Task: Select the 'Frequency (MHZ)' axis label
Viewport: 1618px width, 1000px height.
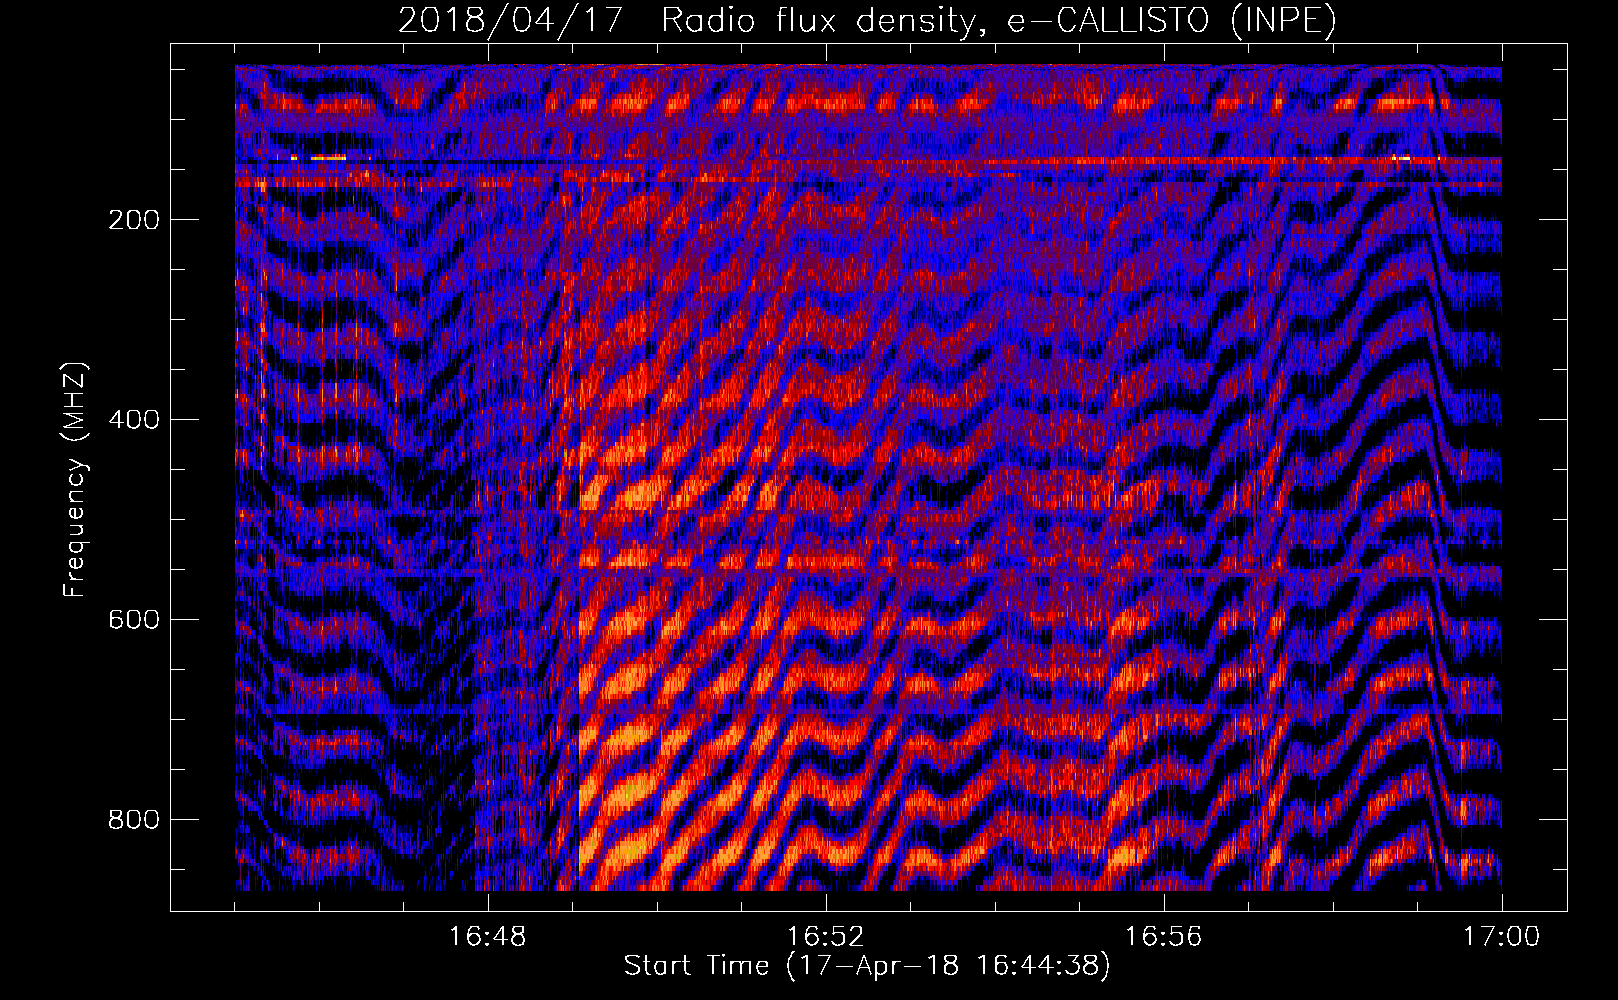Action: coord(75,479)
